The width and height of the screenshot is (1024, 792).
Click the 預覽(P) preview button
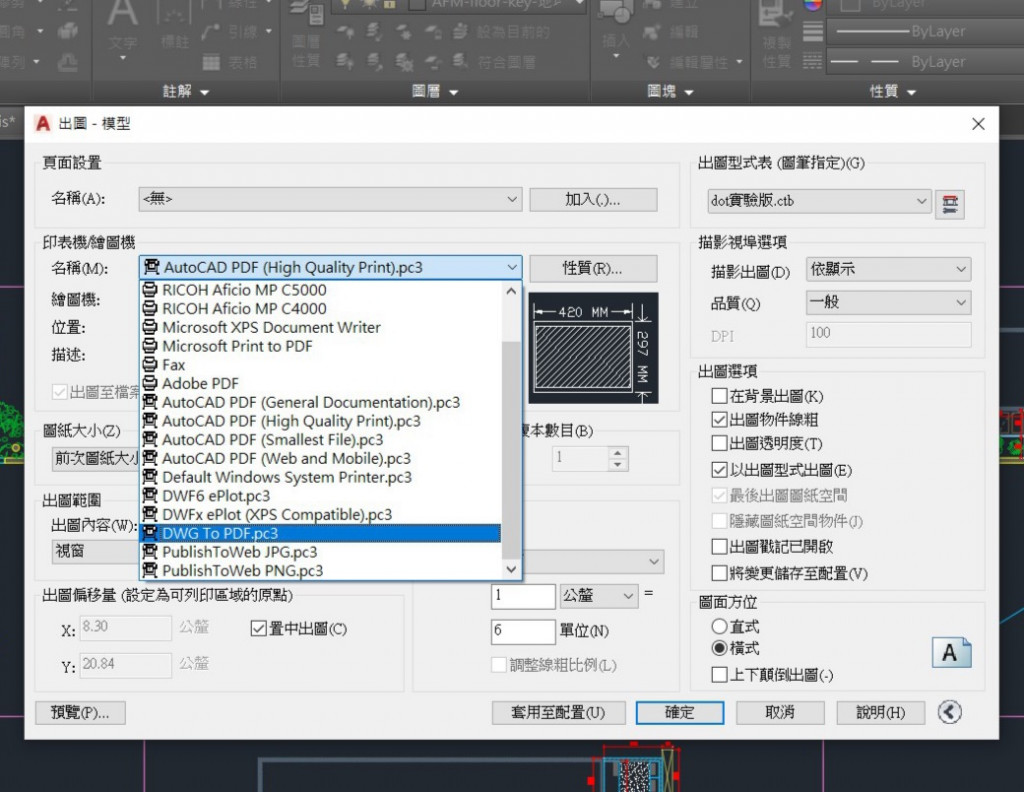80,712
